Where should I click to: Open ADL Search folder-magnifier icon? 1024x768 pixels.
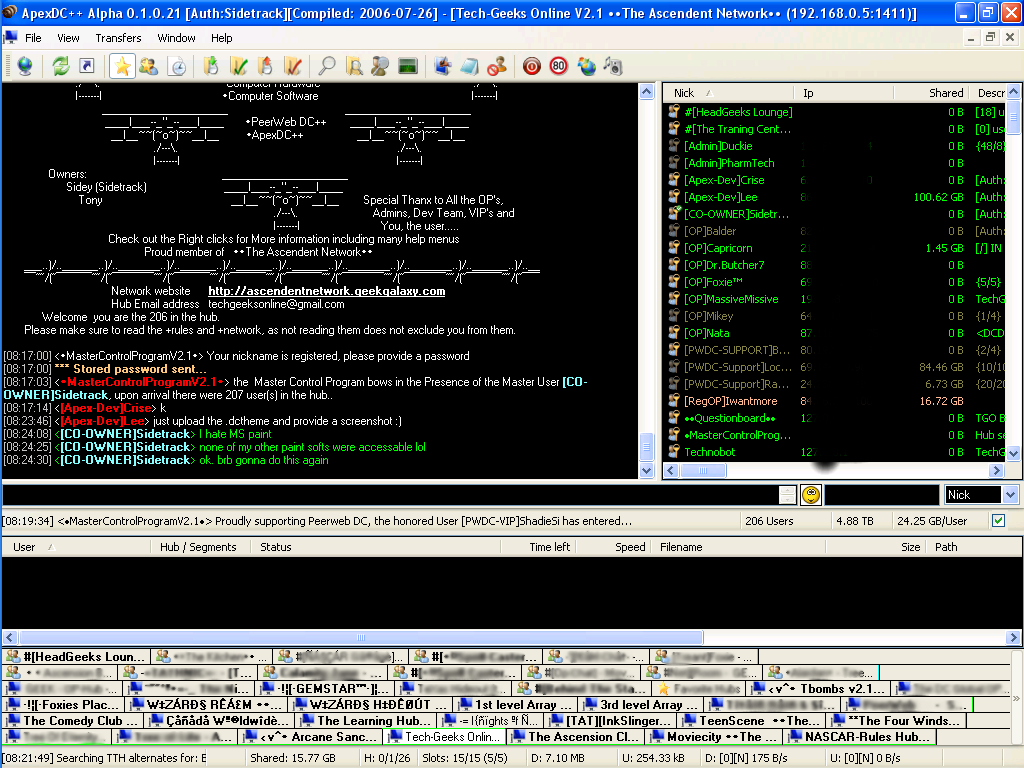(x=354, y=66)
